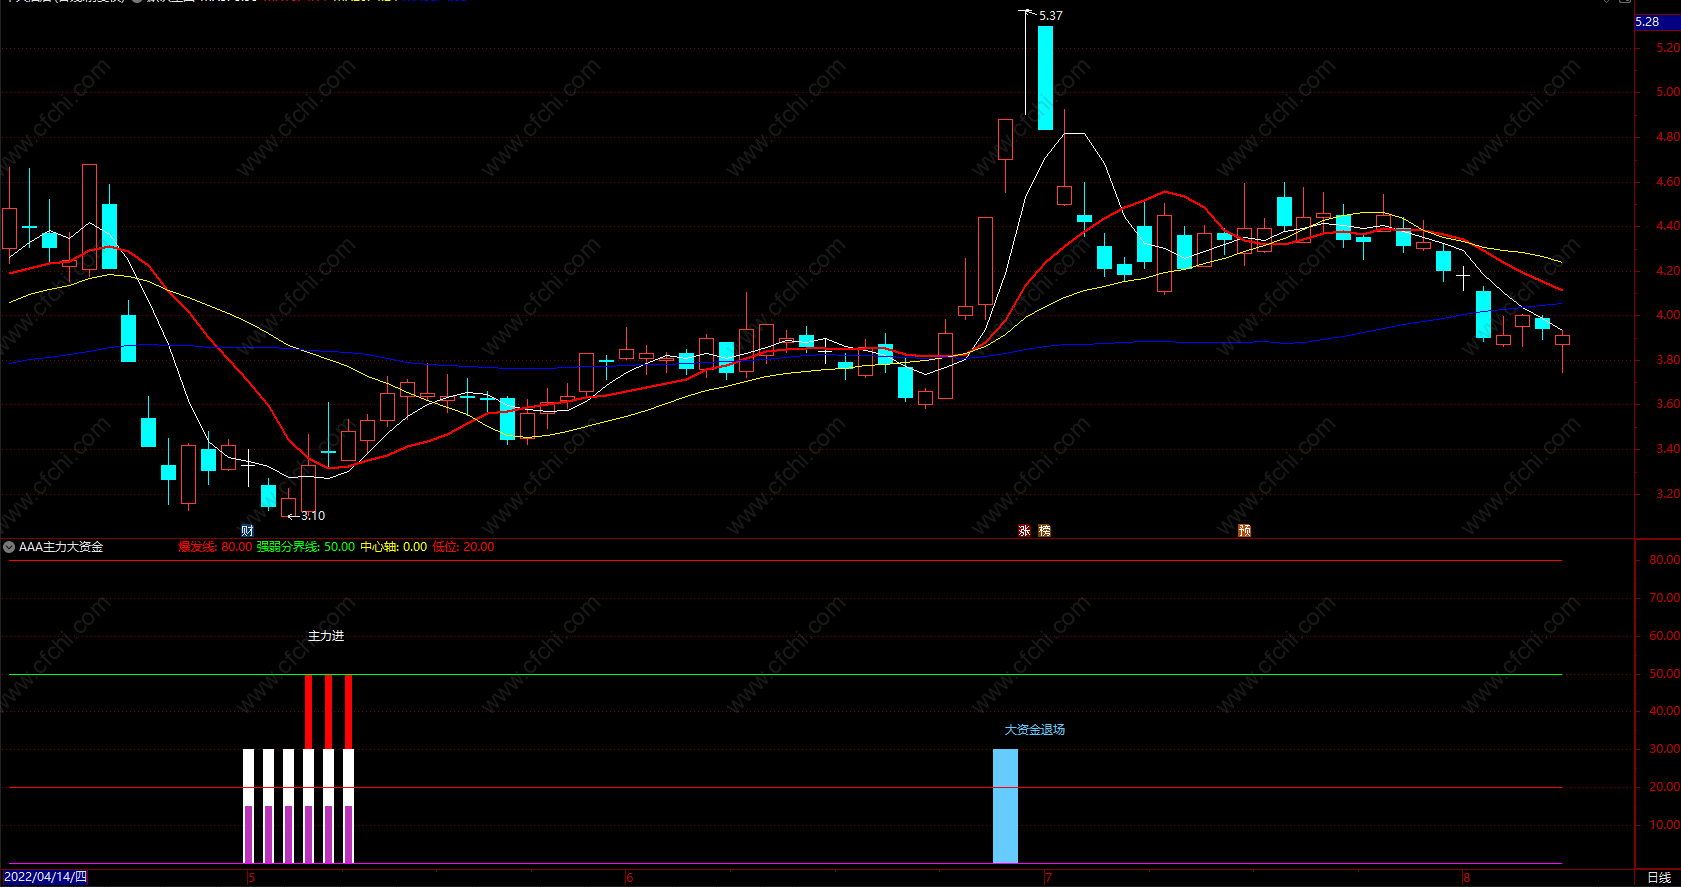Click the 涨 event marker icon
Viewport: 1681px width, 887px height.
tap(1024, 530)
